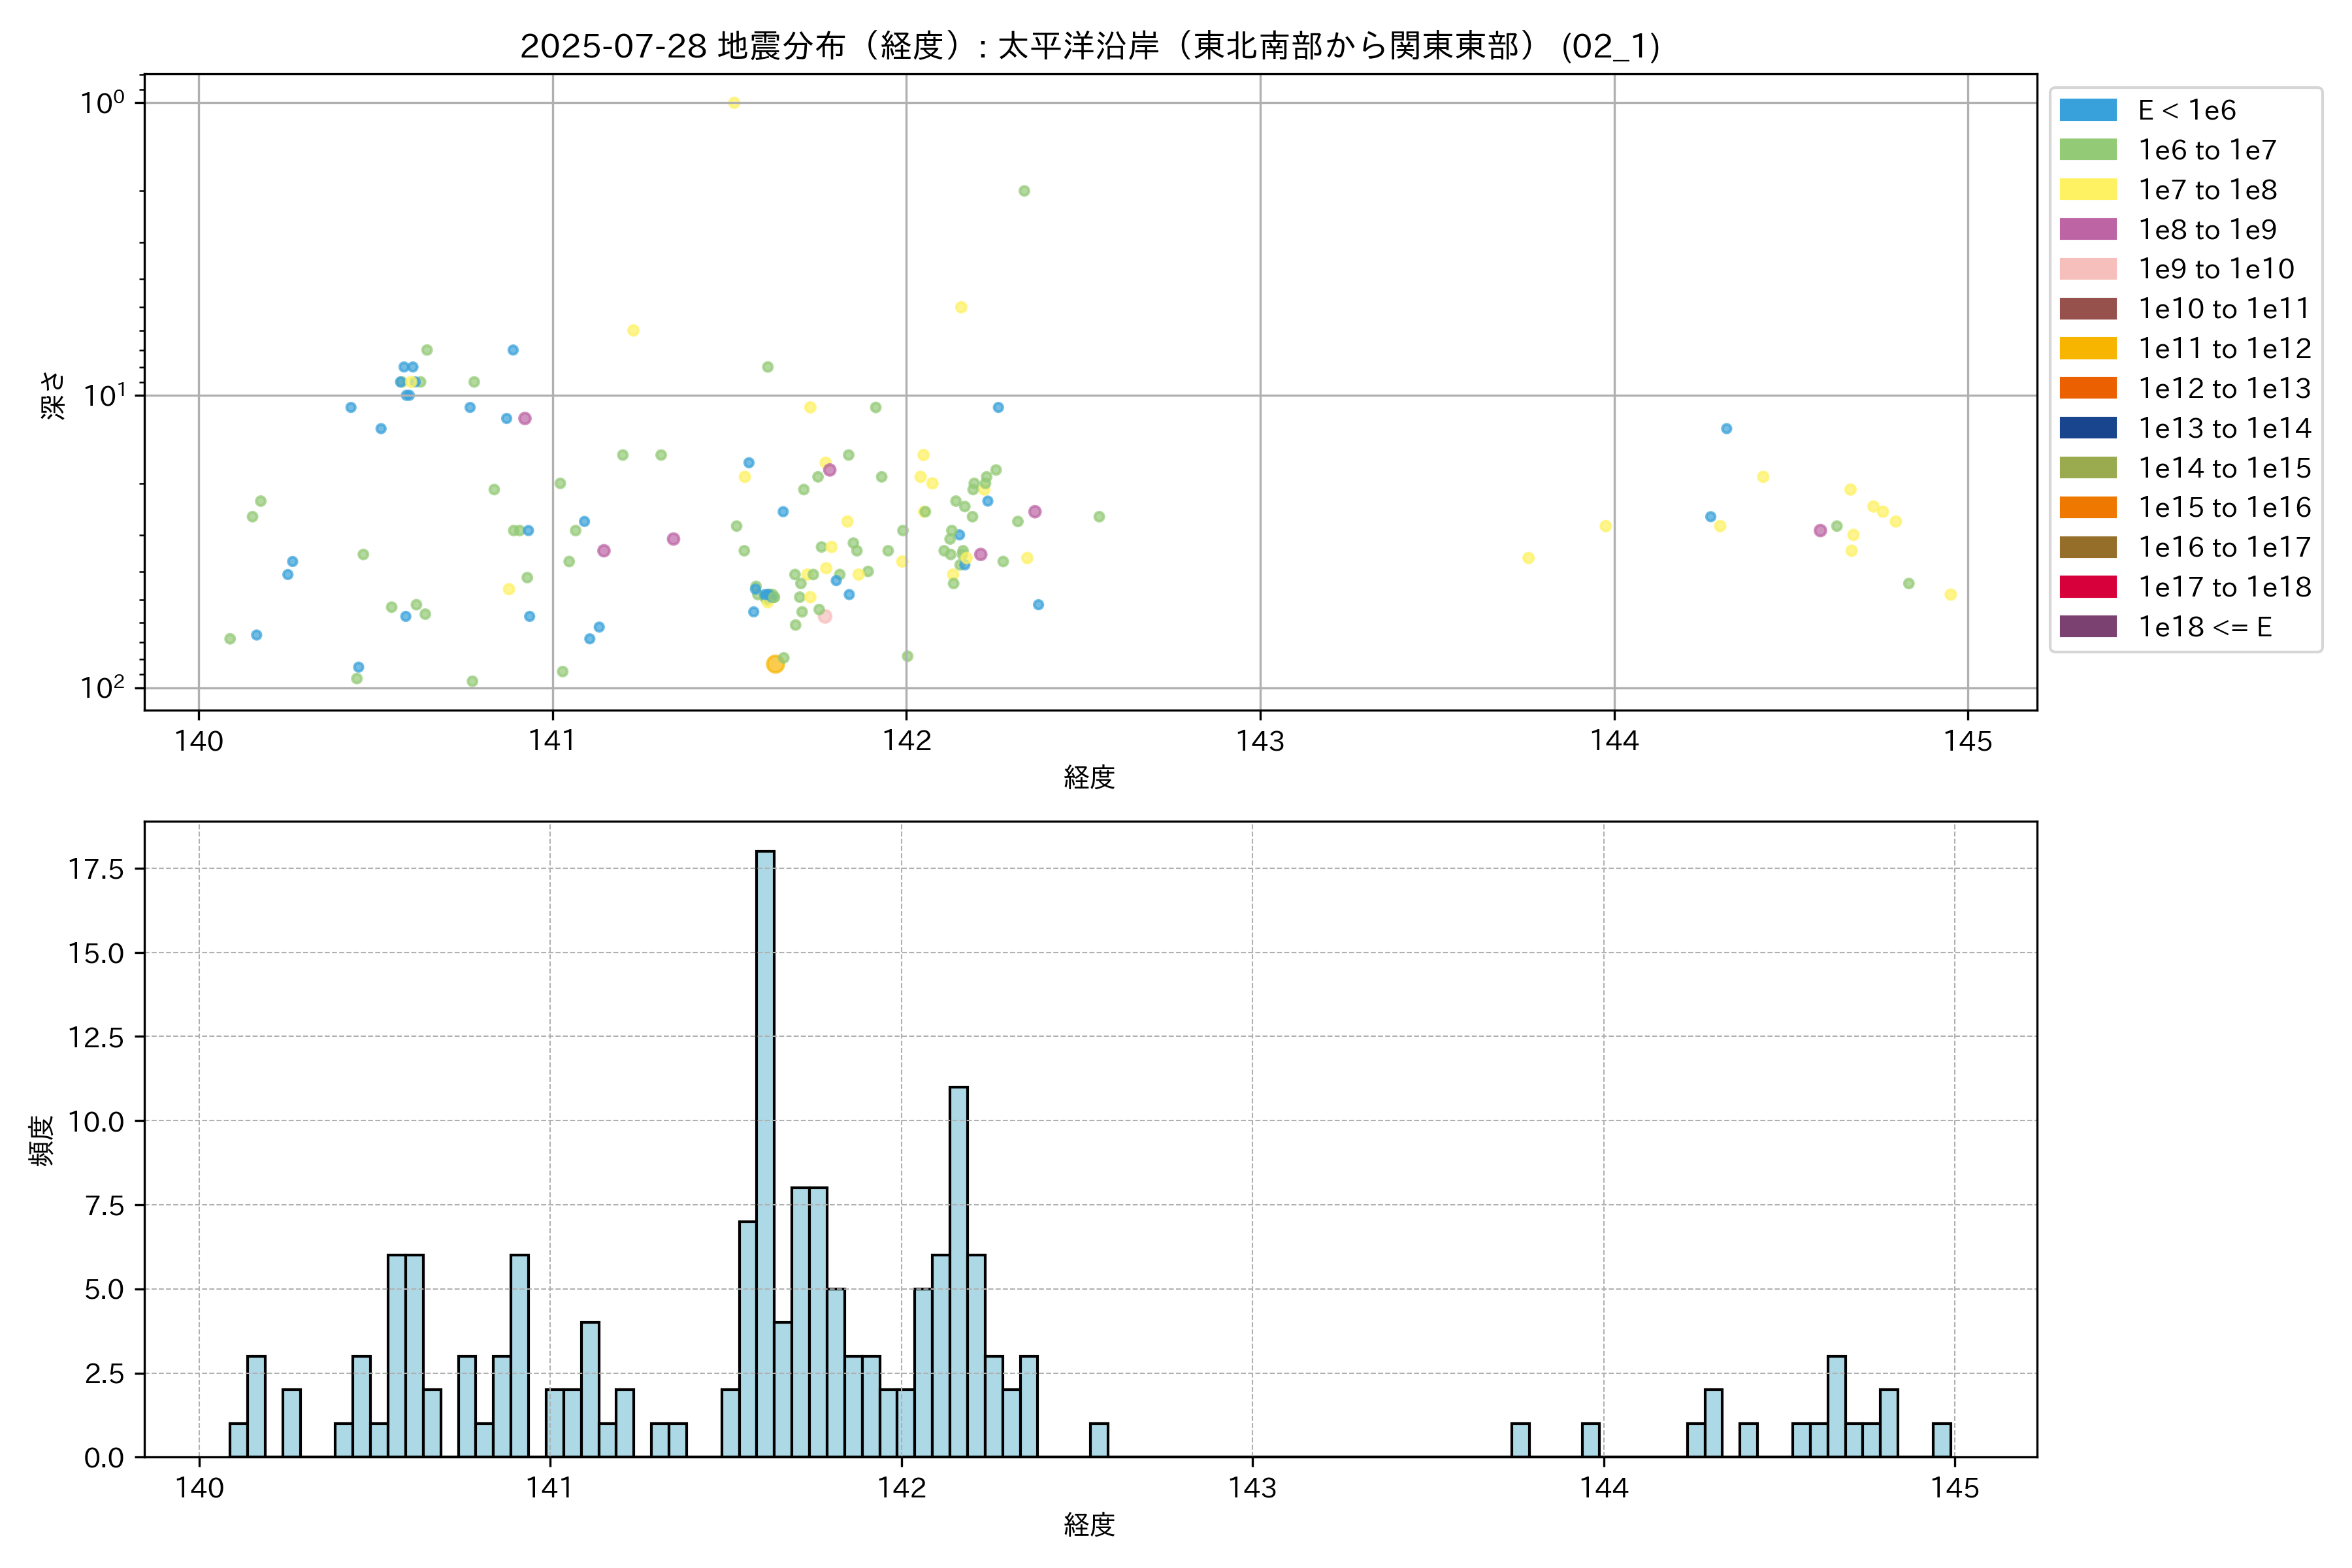The image size is (2352, 1568).
Task: Click the 深さ y-axis label
Action: pyautogui.click(x=53, y=395)
